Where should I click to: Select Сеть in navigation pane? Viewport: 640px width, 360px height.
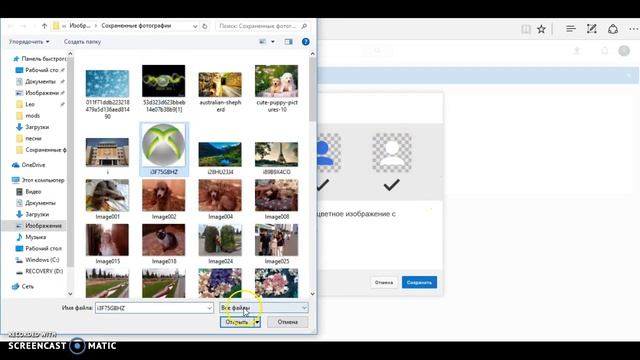27,287
